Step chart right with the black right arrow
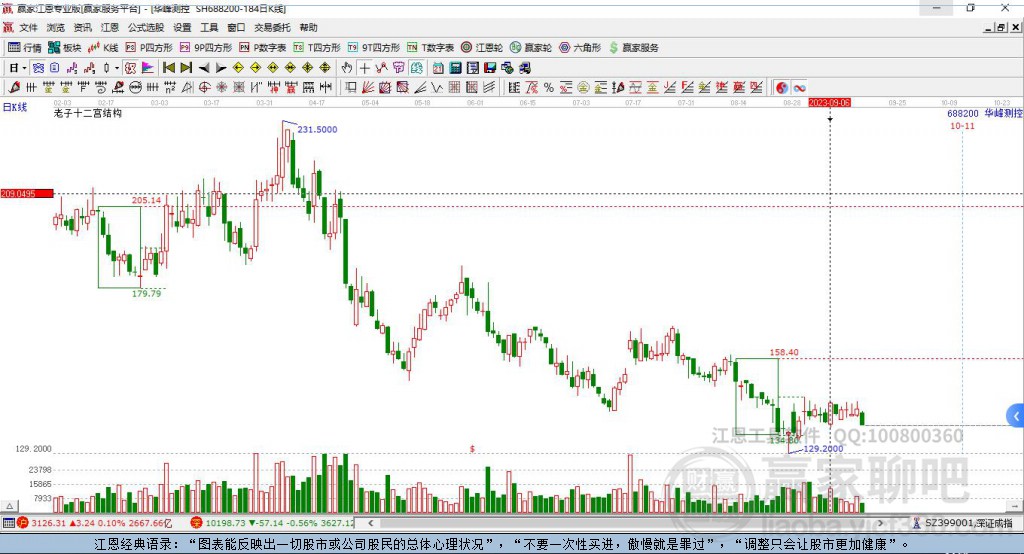 tap(221, 68)
